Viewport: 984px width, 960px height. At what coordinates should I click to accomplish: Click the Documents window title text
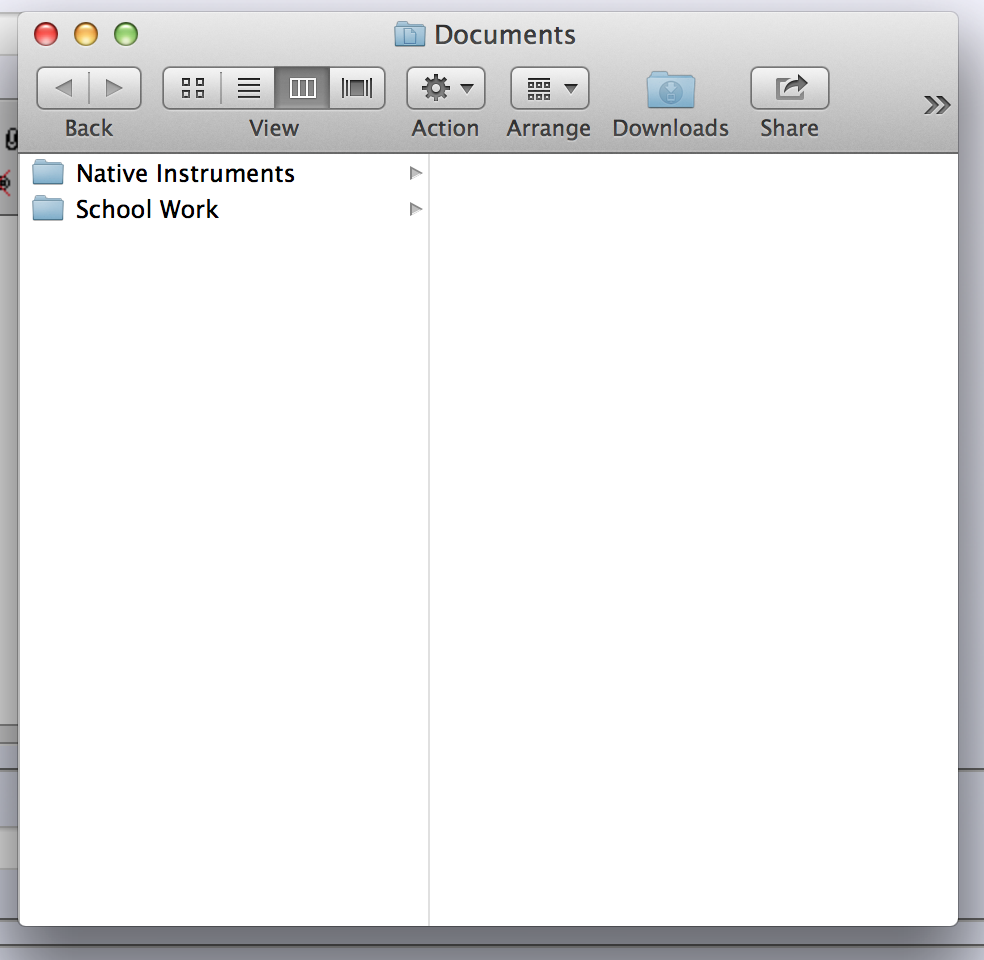505,35
